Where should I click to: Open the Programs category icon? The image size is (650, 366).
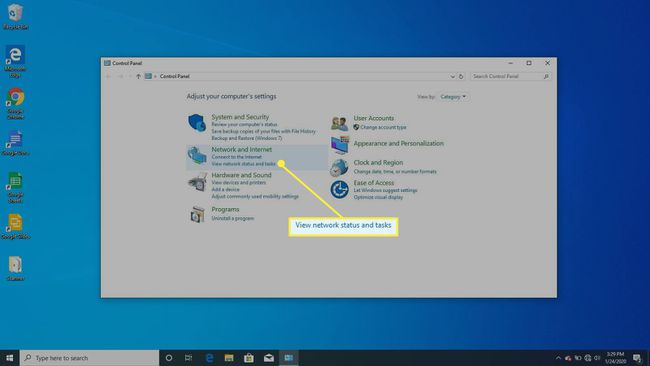197,214
